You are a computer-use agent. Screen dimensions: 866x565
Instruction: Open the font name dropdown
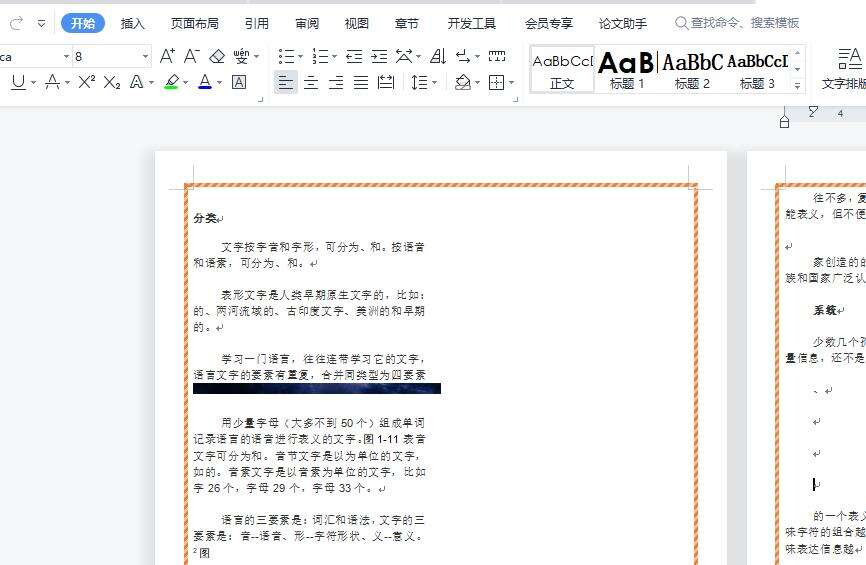(x=66, y=56)
